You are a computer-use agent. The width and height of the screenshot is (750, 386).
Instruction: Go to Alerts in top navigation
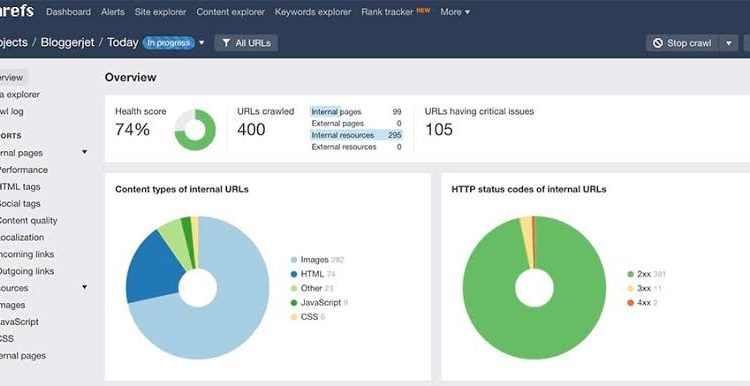tap(113, 12)
